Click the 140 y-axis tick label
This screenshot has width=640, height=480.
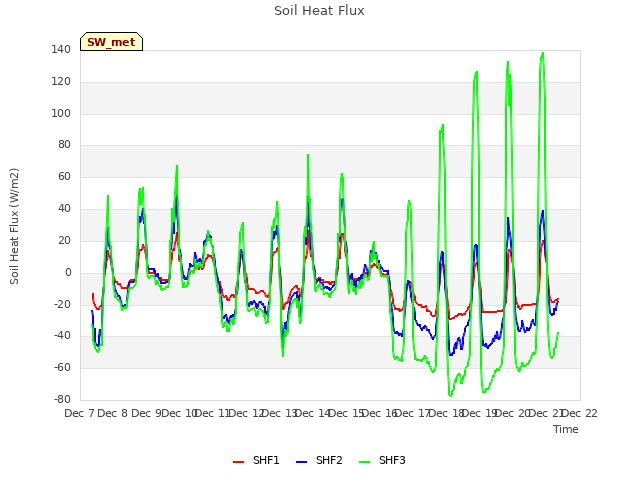click(x=61, y=50)
